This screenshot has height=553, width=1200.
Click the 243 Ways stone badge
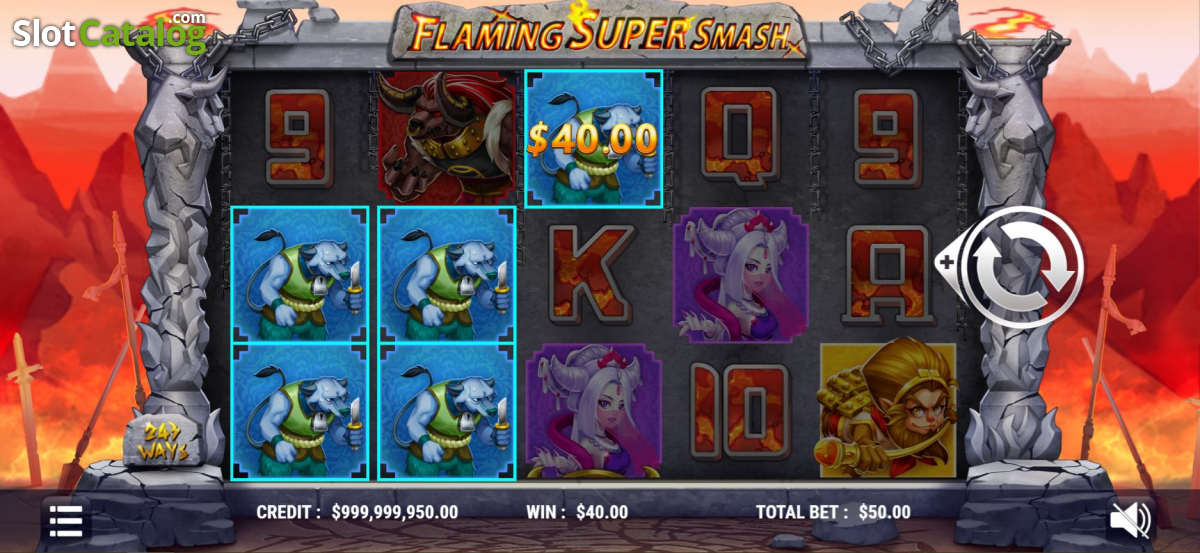pyautogui.click(x=162, y=441)
